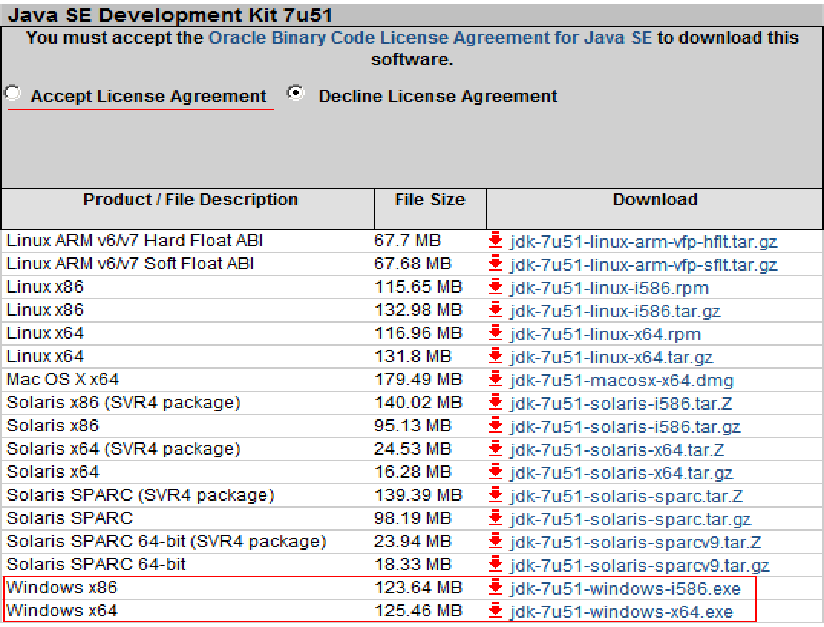Click the 98.19 MB file size

(413, 518)
